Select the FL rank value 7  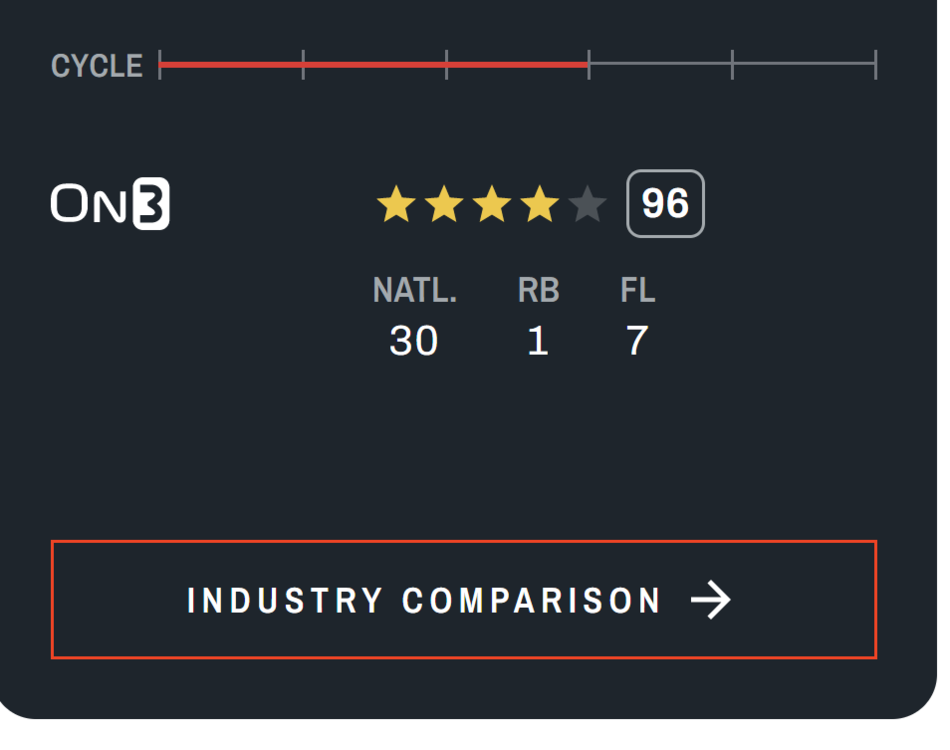637,342
